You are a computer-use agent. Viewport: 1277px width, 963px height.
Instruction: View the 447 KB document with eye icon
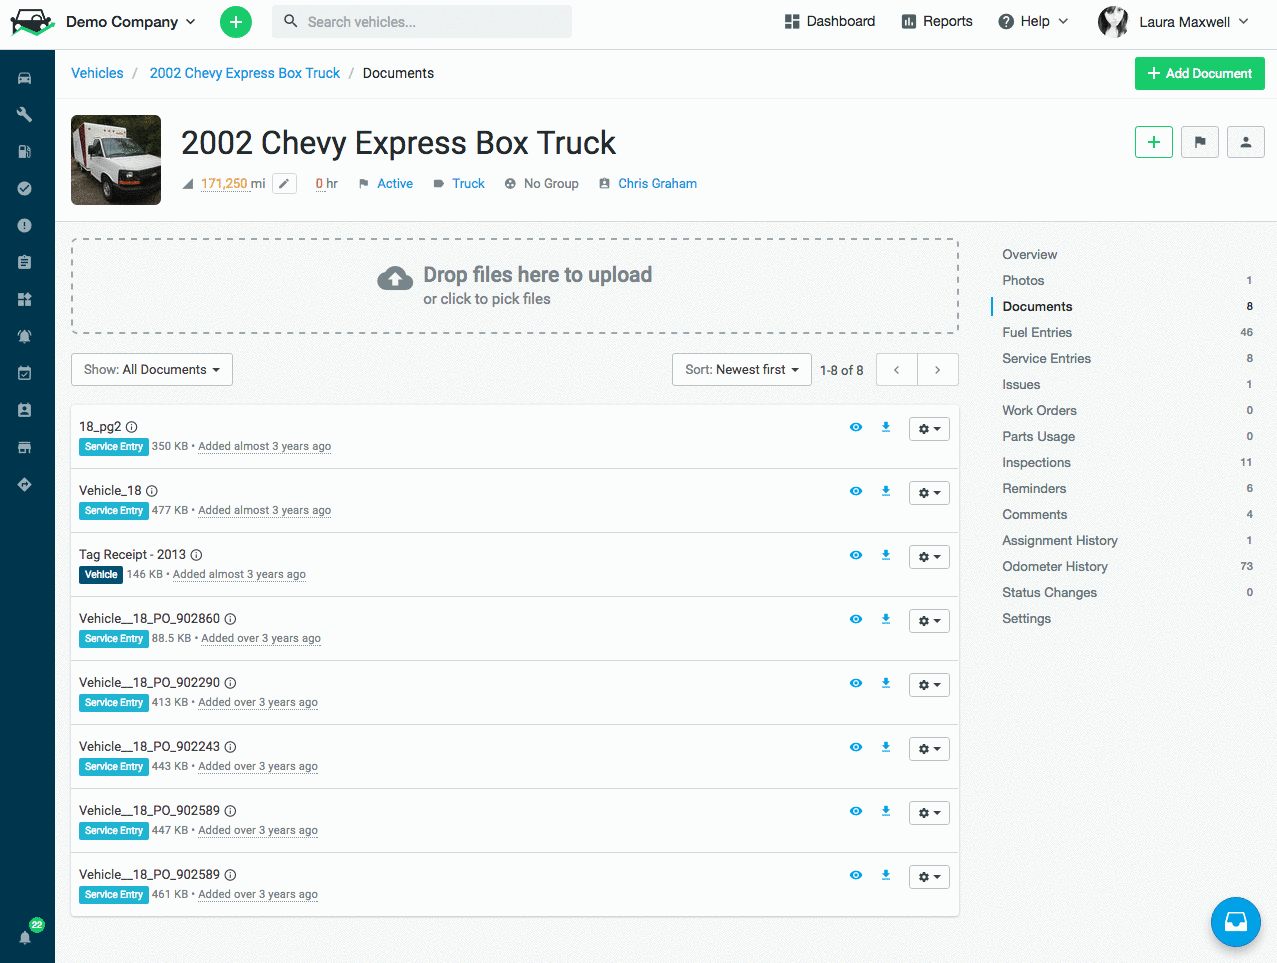(x=856, y=811)
